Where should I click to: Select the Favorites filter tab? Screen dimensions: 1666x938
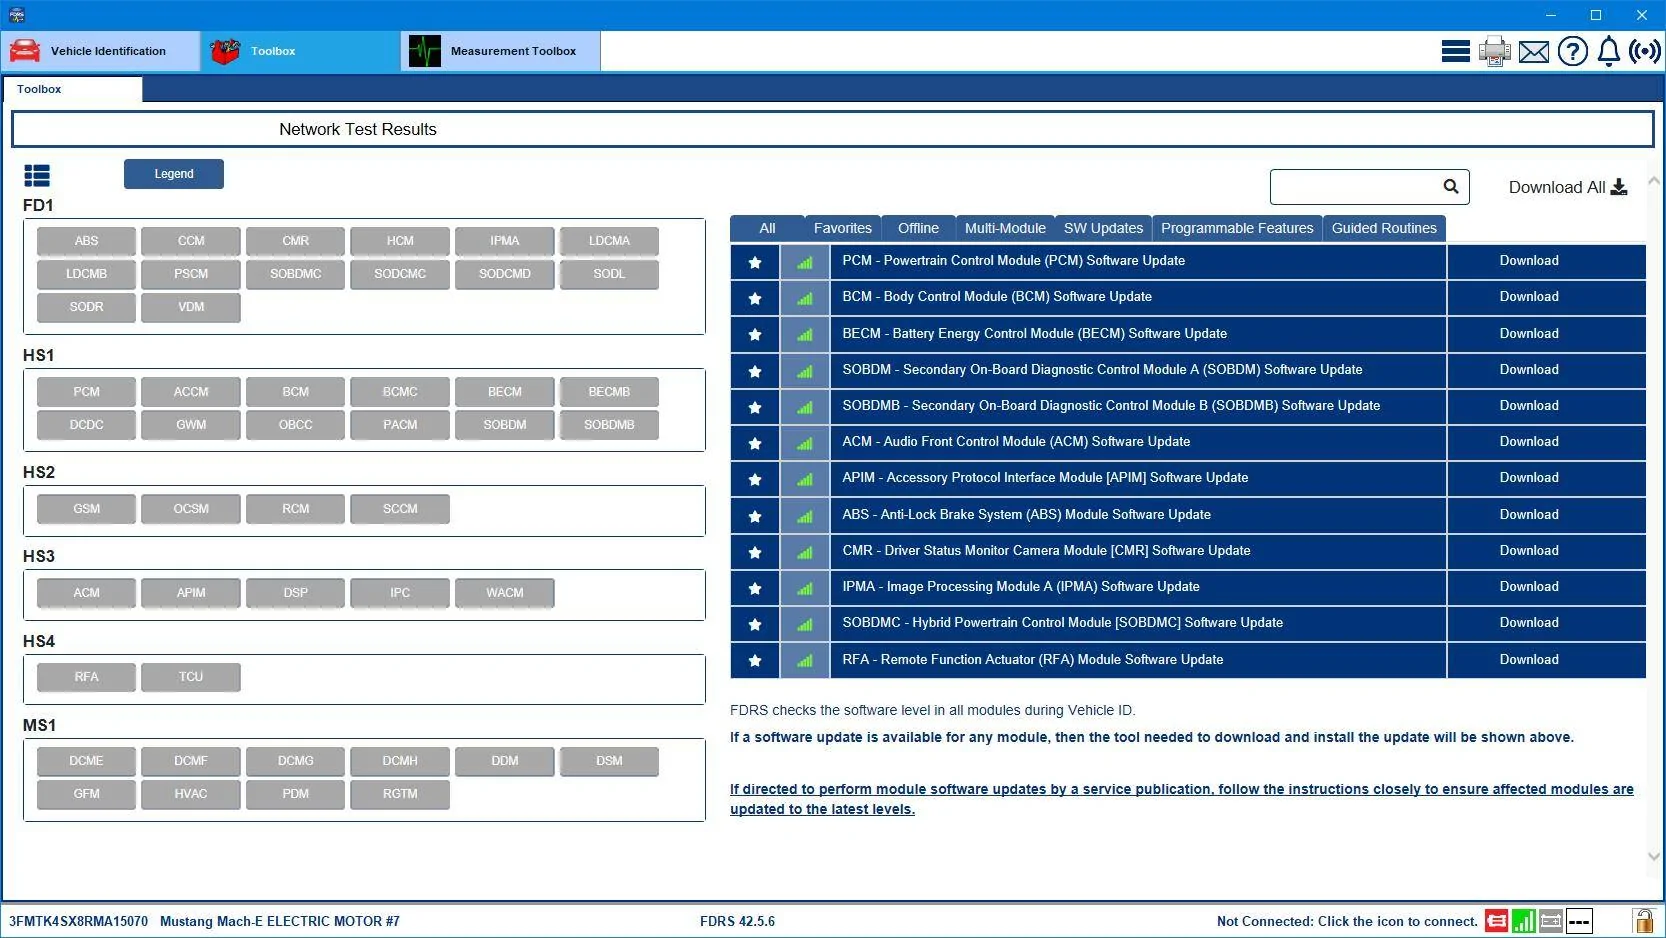843,228
